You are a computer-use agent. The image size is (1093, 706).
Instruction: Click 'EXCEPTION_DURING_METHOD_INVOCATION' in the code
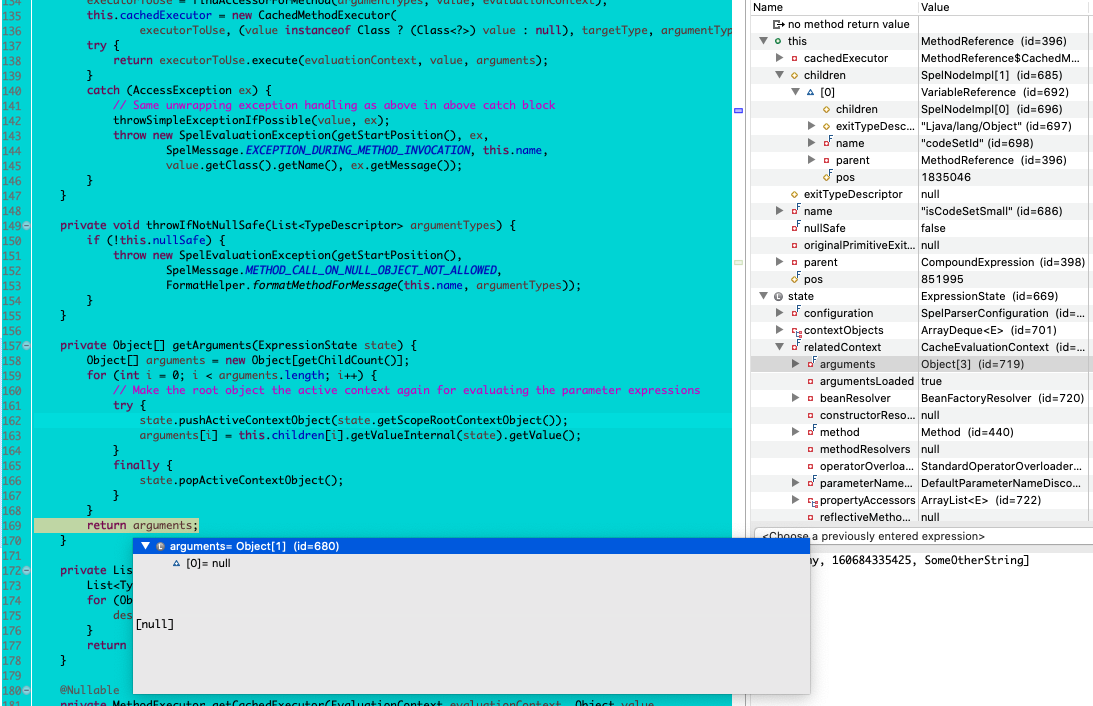(358, 151)
